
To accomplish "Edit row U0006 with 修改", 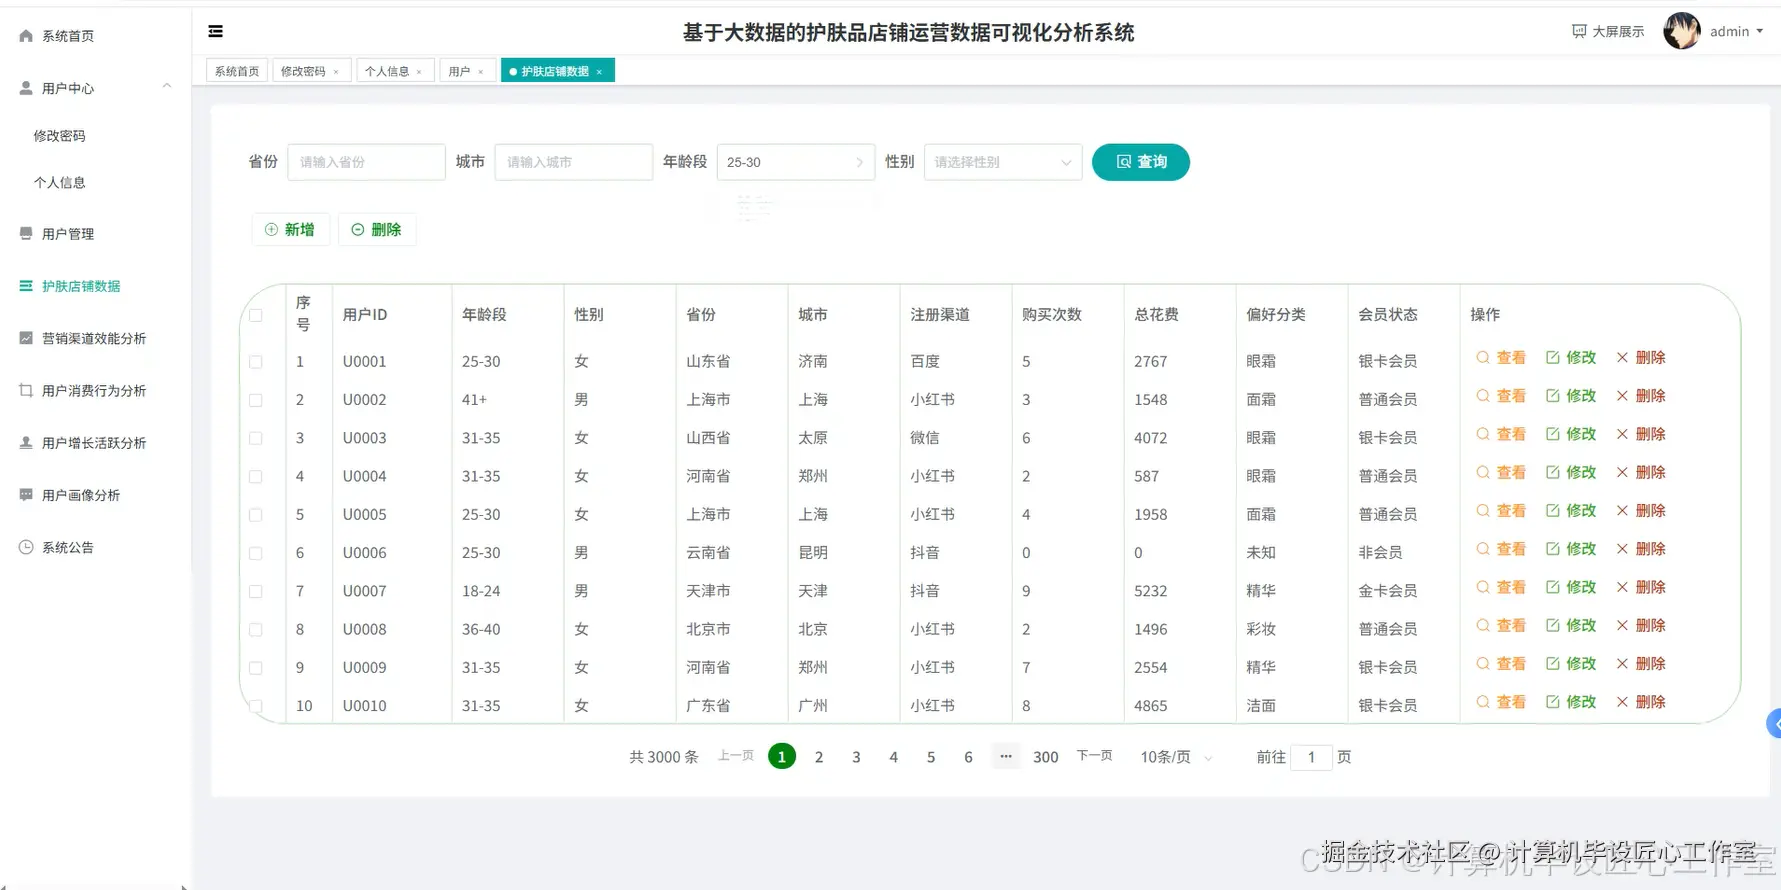I will pyautogui.click(x=1571, y=549).
